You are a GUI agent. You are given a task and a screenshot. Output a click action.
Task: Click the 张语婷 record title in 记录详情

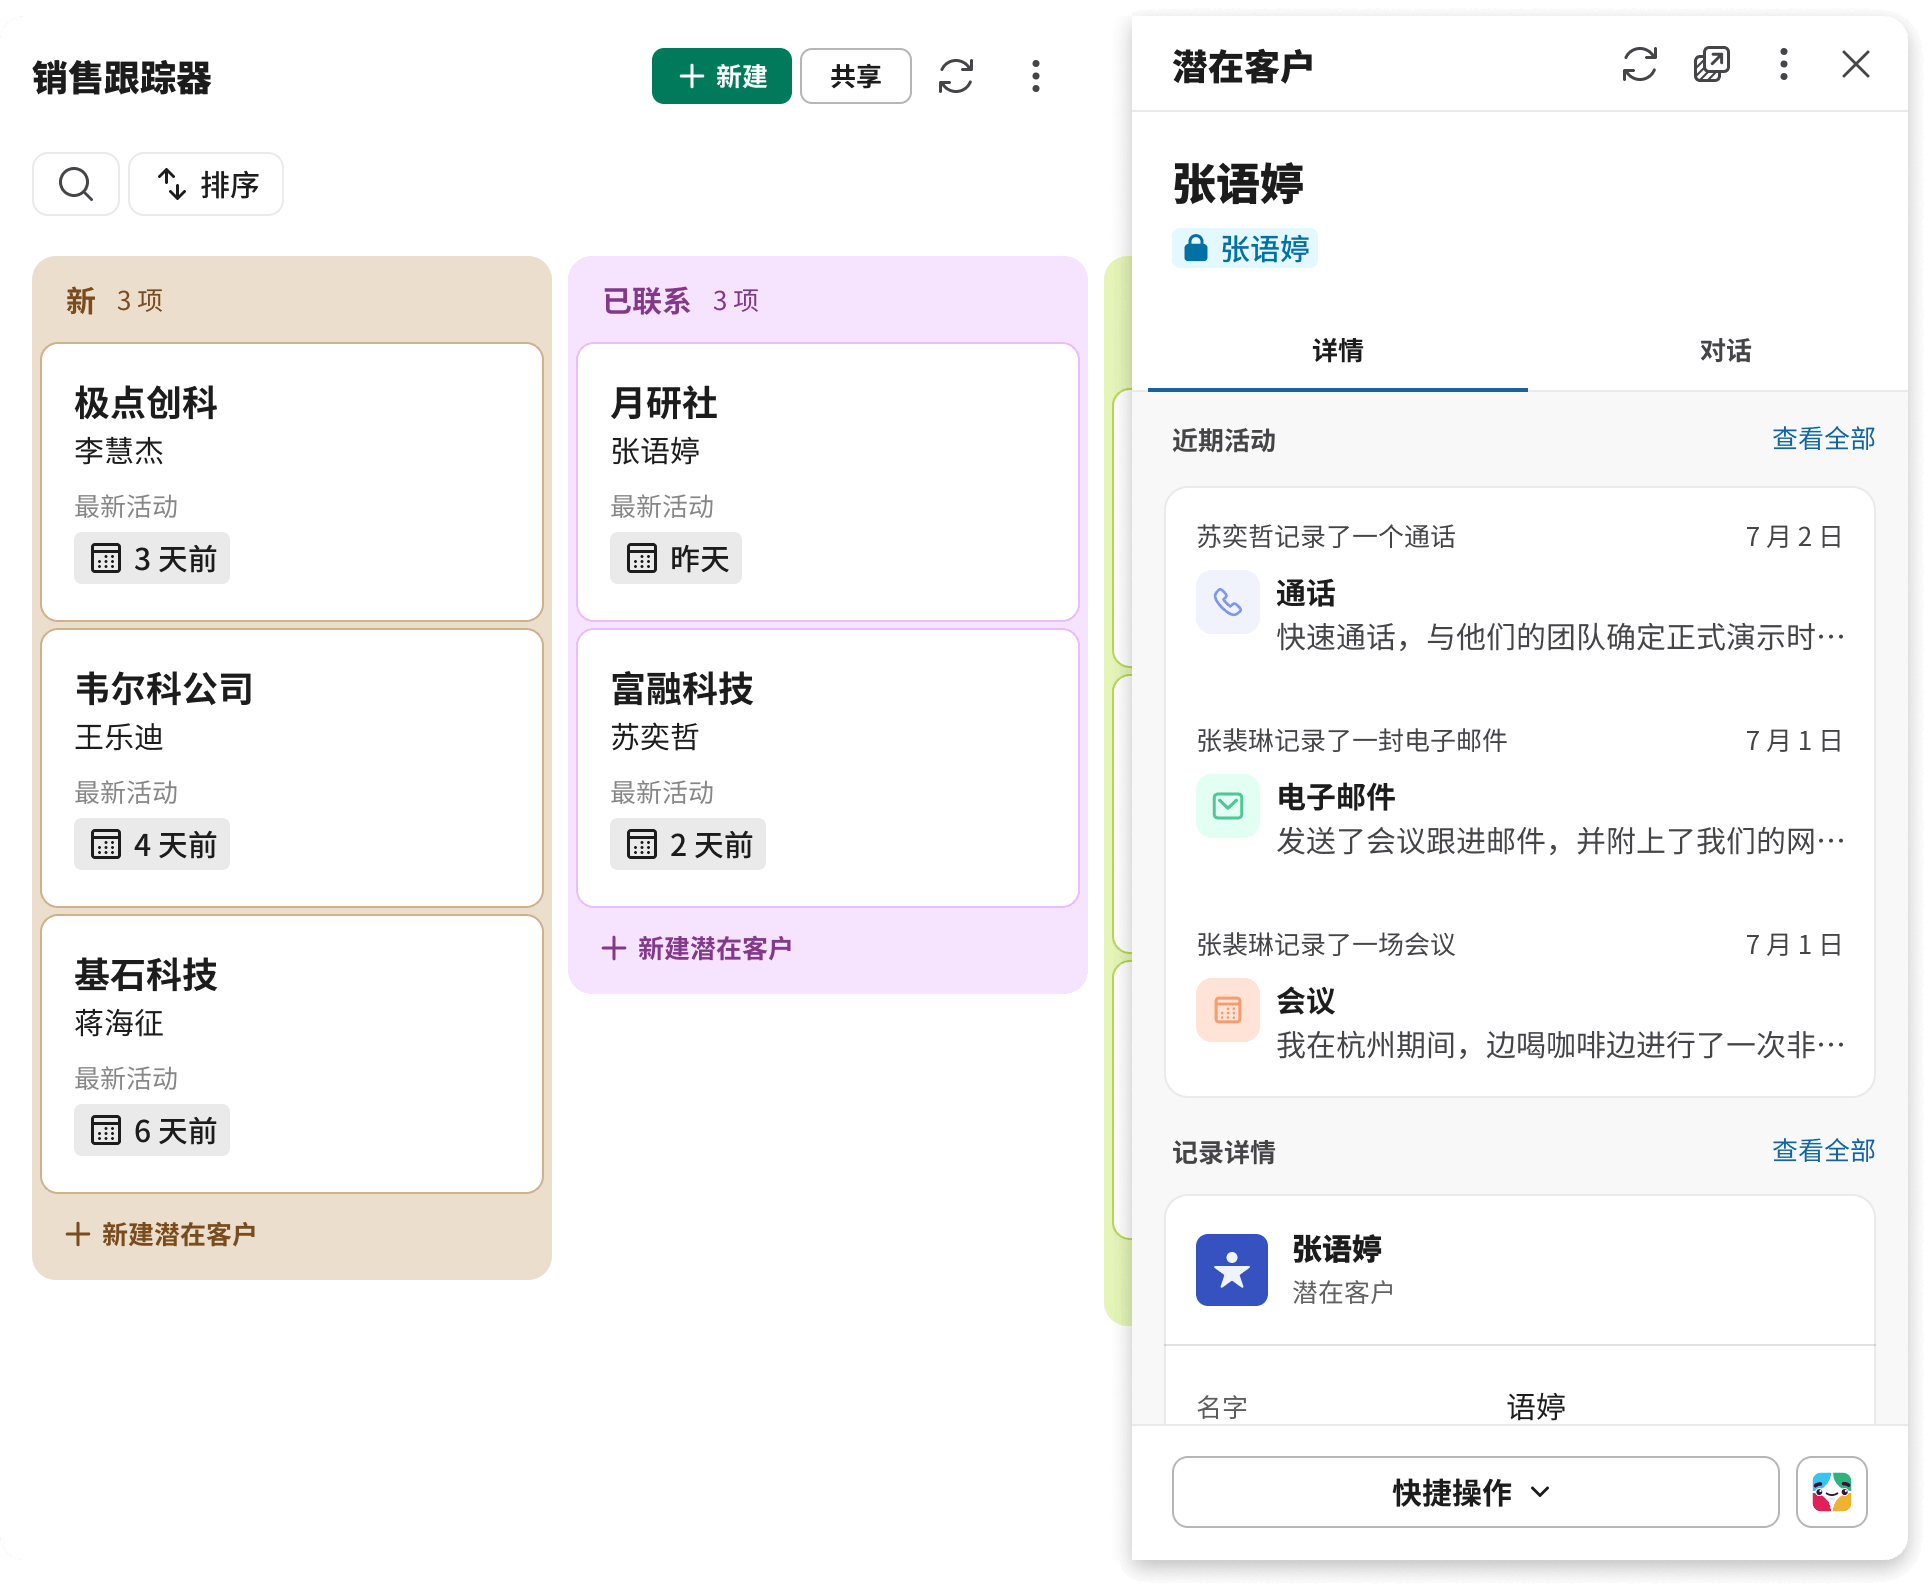(x=1337, y=1249)
